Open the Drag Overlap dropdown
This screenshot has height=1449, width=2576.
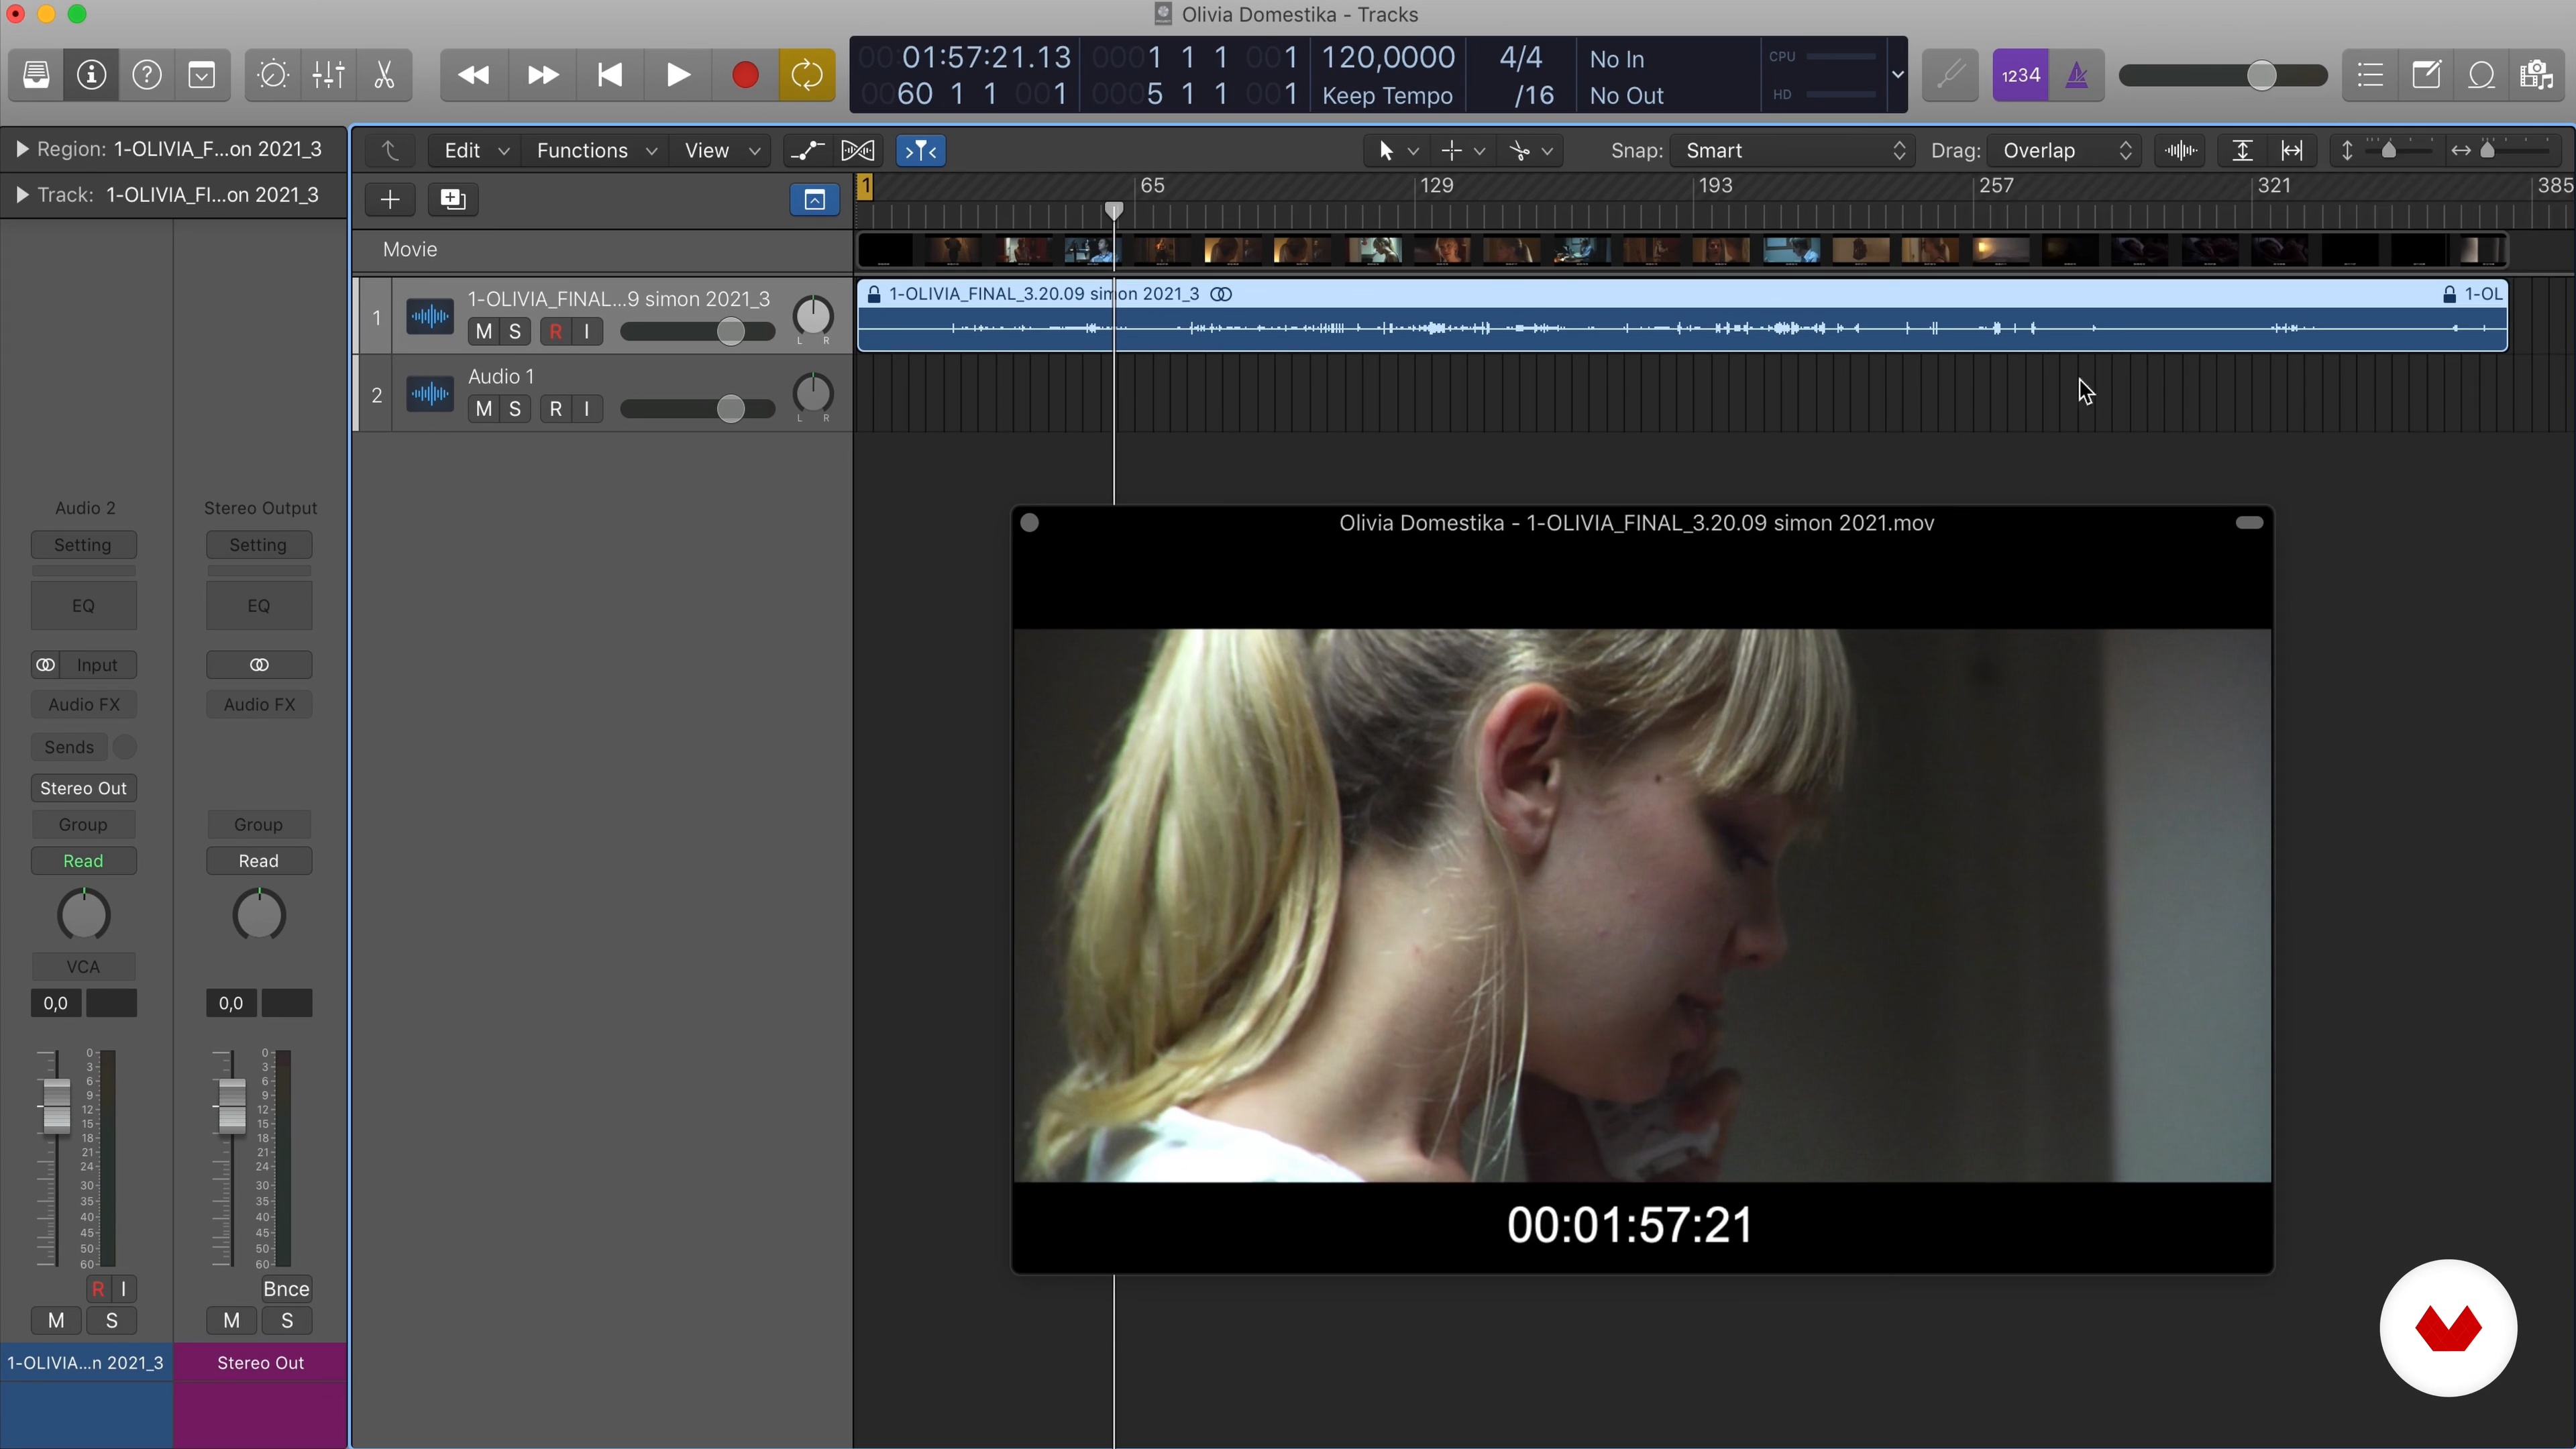coord(2065,151)
